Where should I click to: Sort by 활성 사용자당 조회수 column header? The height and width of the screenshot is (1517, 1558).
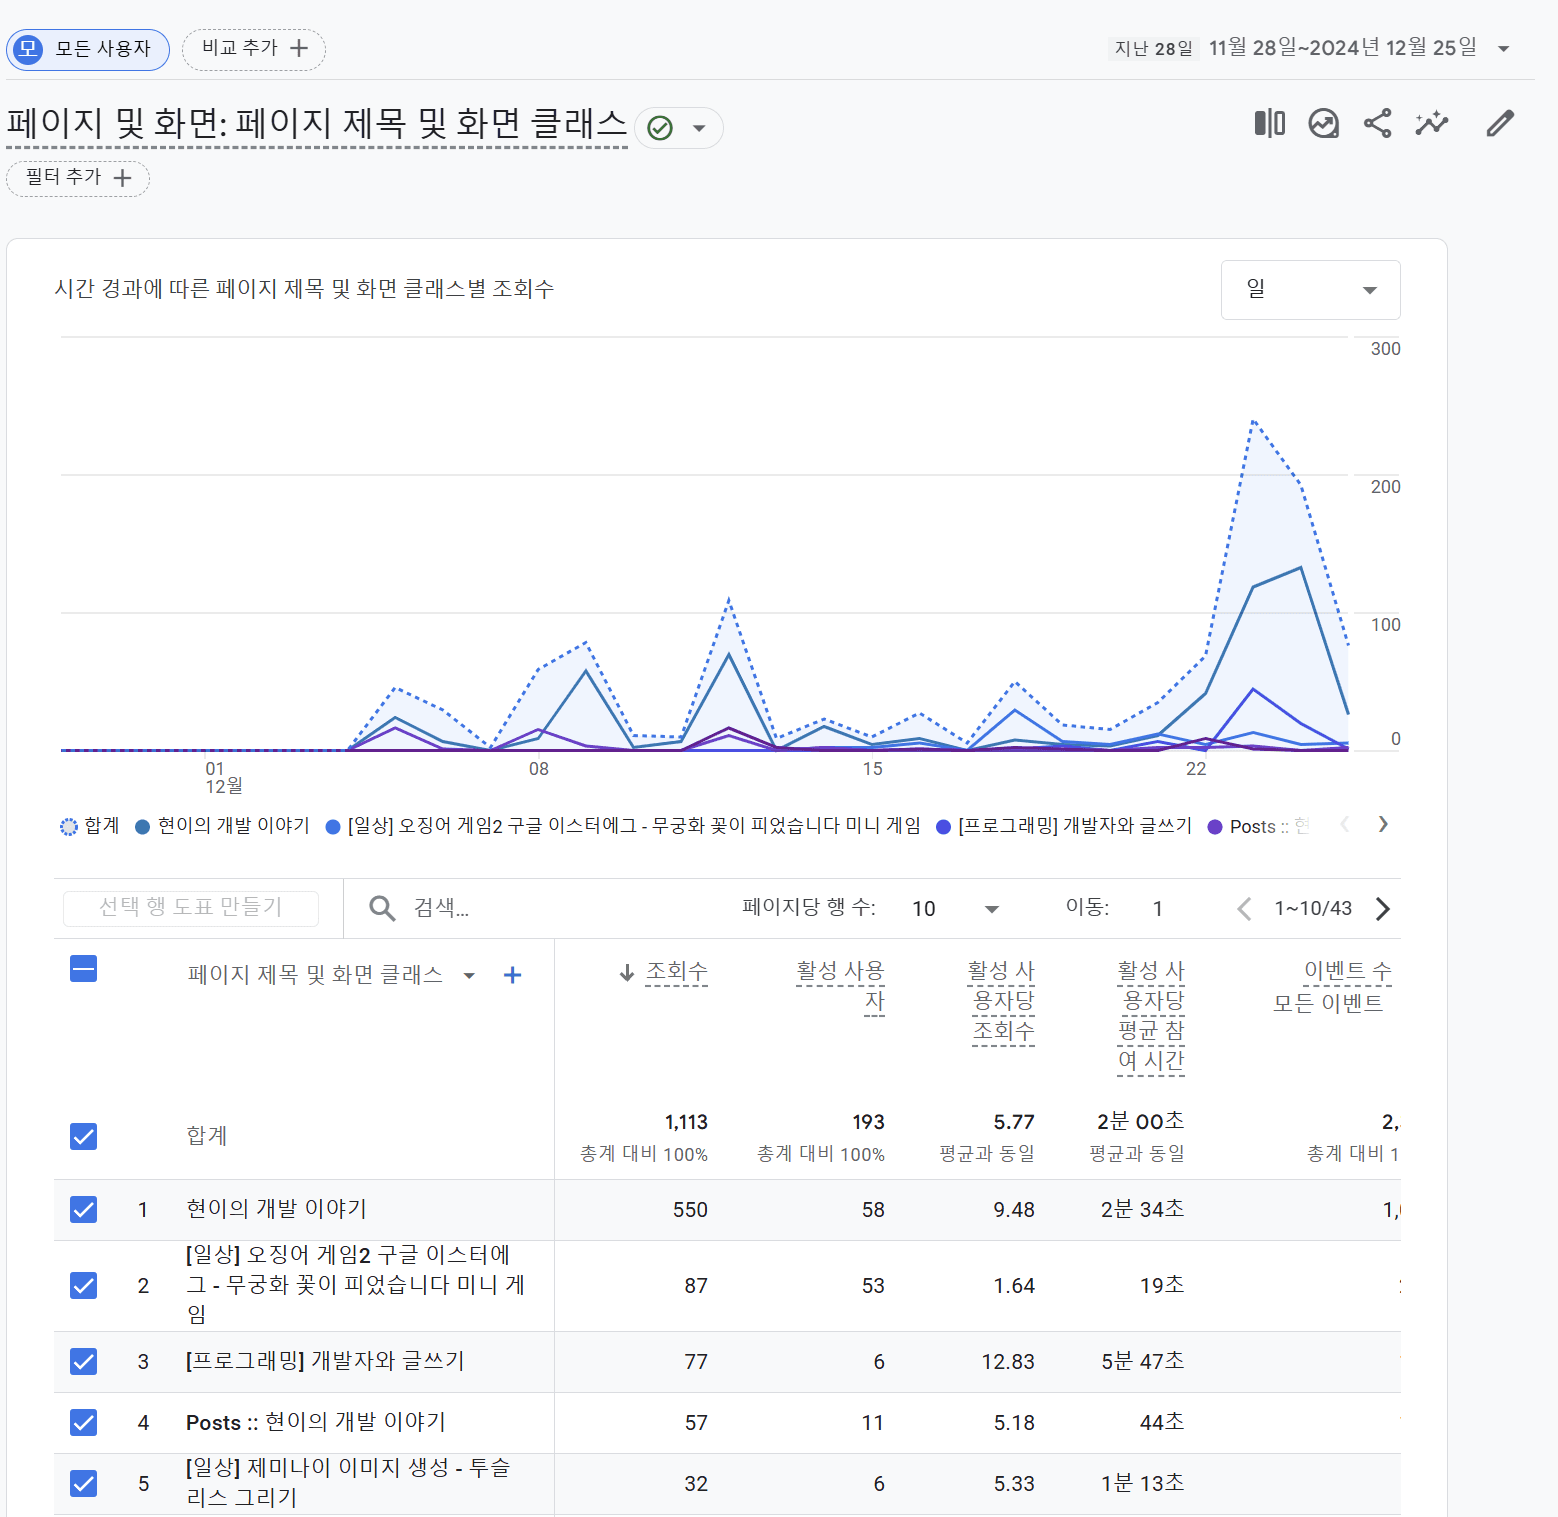(1001, 1001)
